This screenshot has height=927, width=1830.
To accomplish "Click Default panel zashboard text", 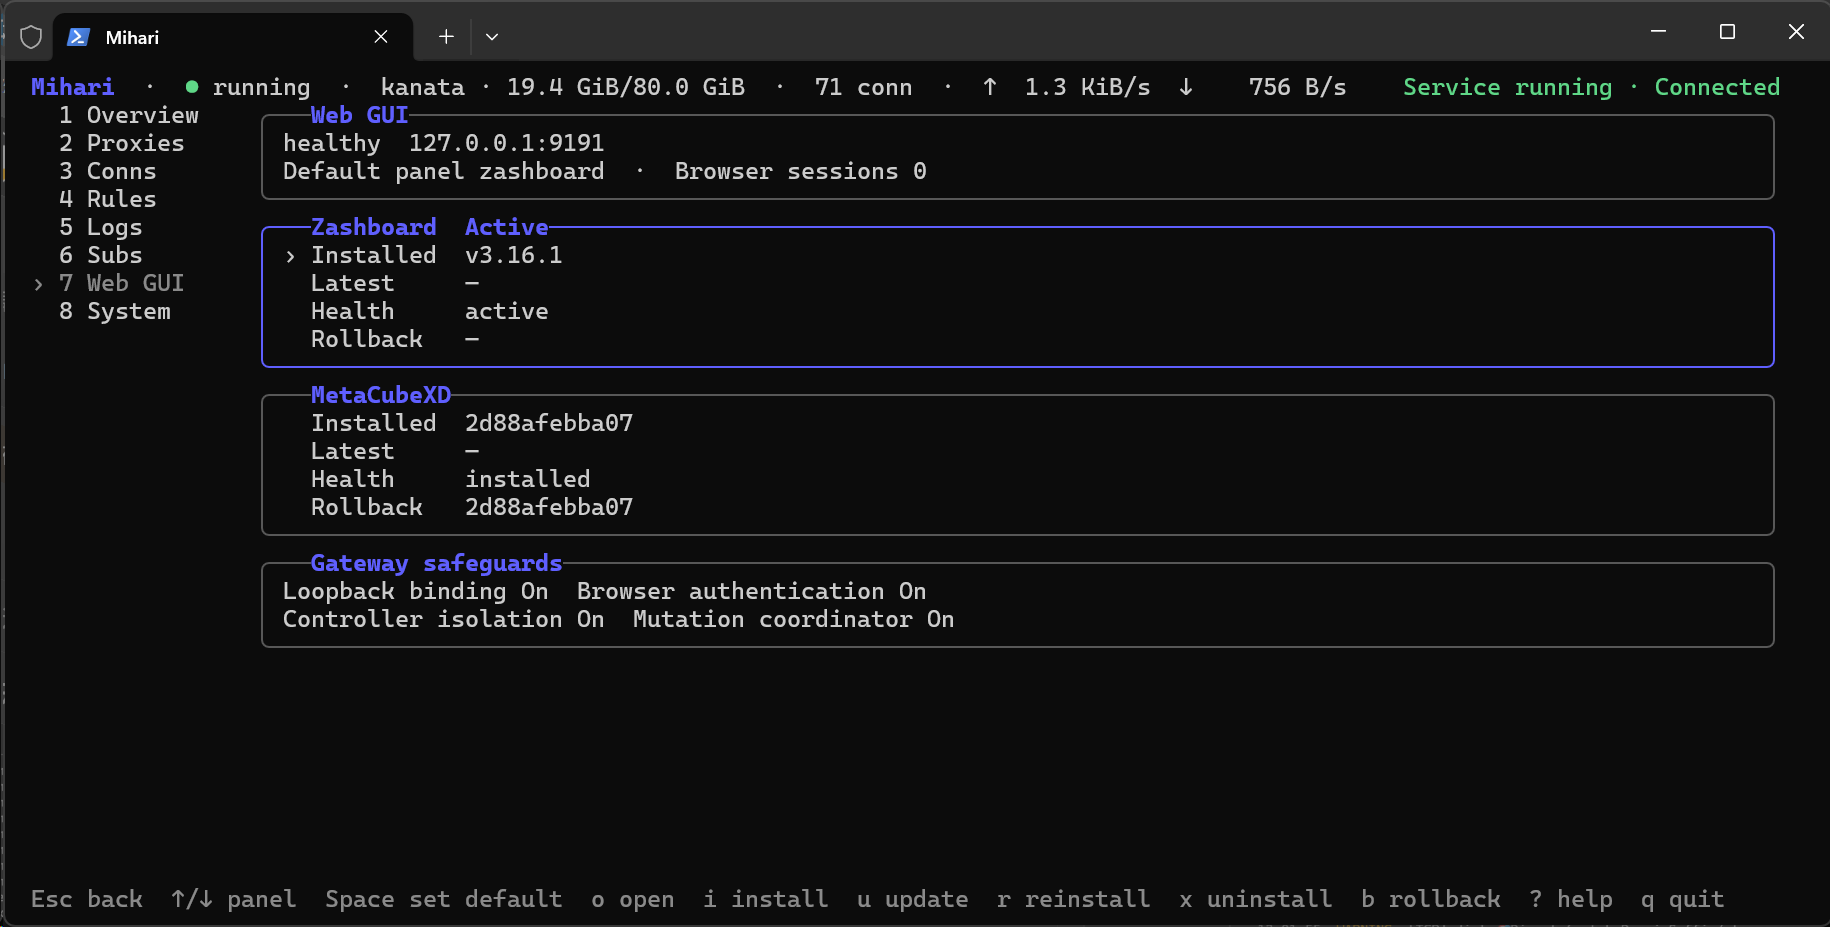I will tap(444, 171).
